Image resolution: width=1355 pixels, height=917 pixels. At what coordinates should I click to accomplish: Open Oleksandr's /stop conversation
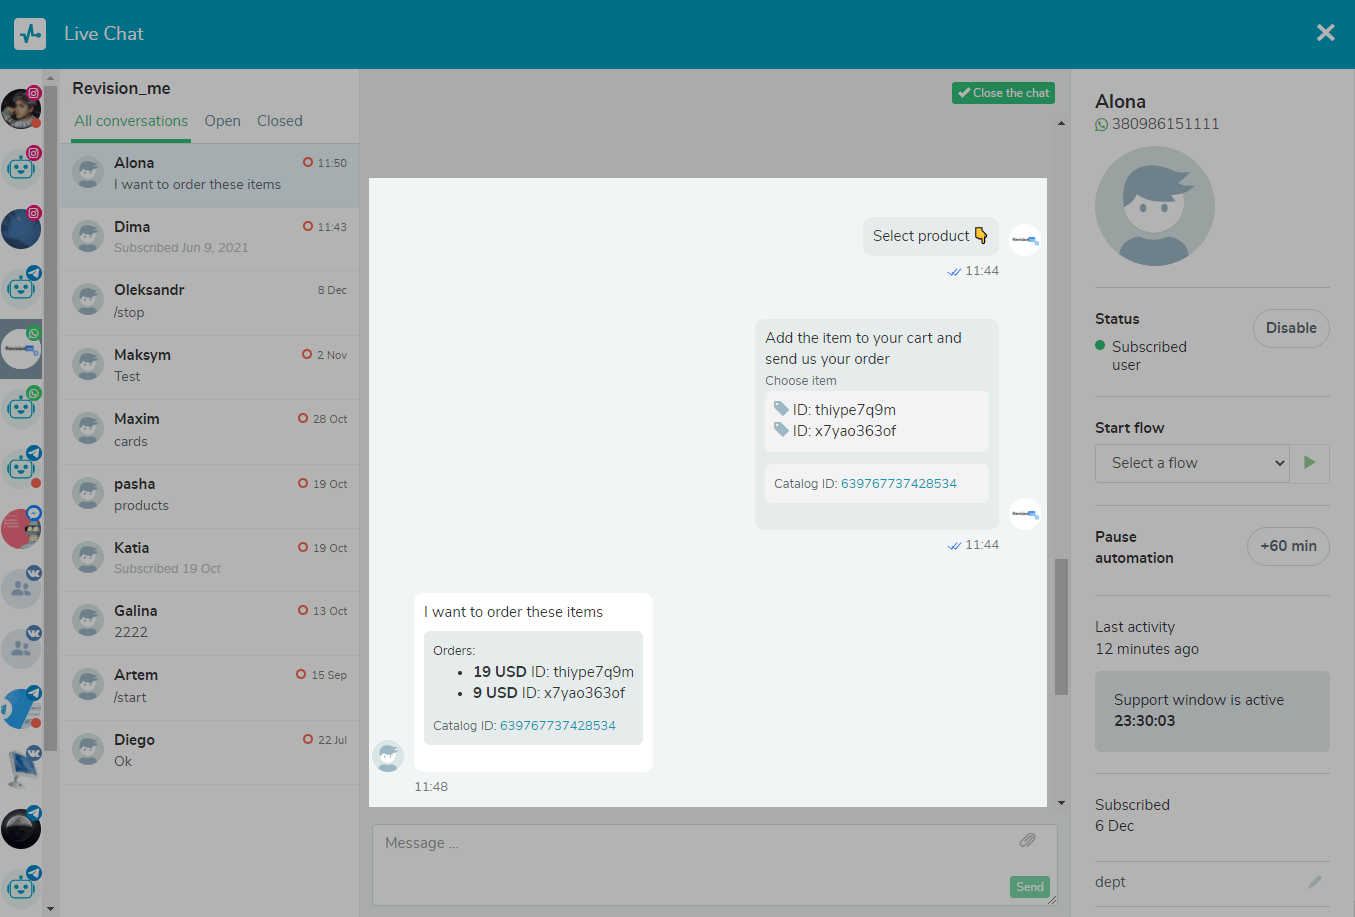(x=209, y=302)
